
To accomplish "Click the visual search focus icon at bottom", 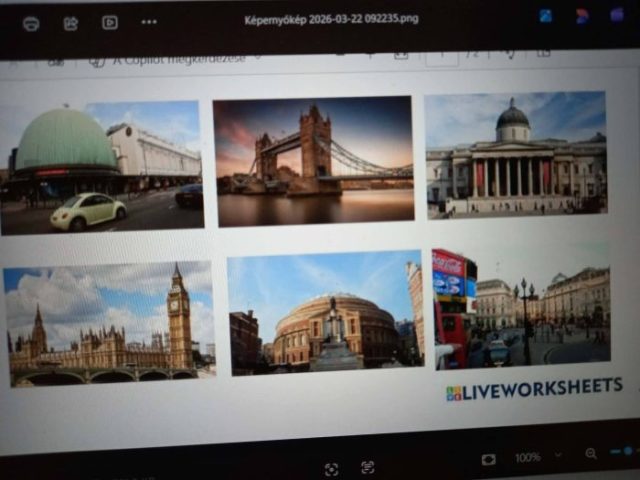I will point(331,469).
